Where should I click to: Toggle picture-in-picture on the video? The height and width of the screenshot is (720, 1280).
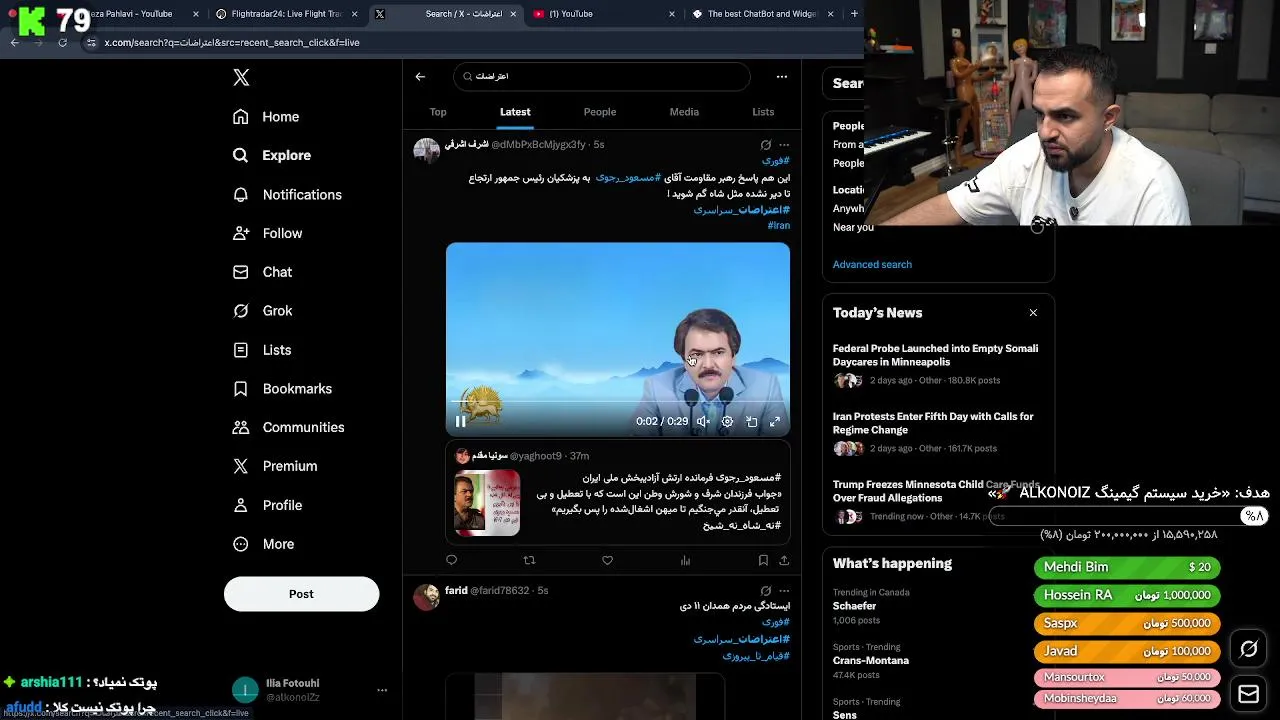(751, 422)
